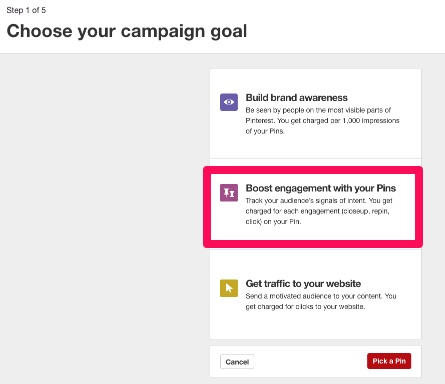Click the Cancel button
The image size is (445, 384).
click(x=237, y=362)
